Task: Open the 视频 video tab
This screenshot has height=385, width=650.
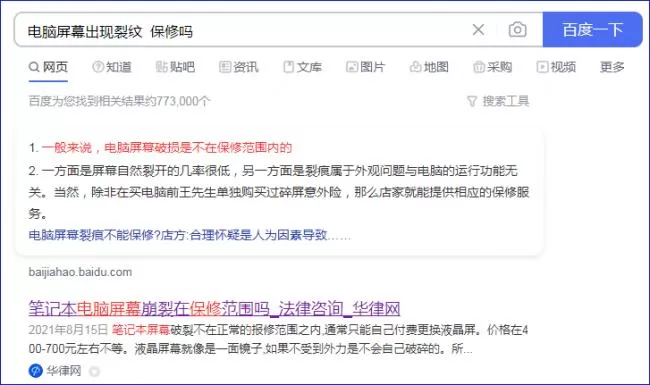Action: pos(556,67)
